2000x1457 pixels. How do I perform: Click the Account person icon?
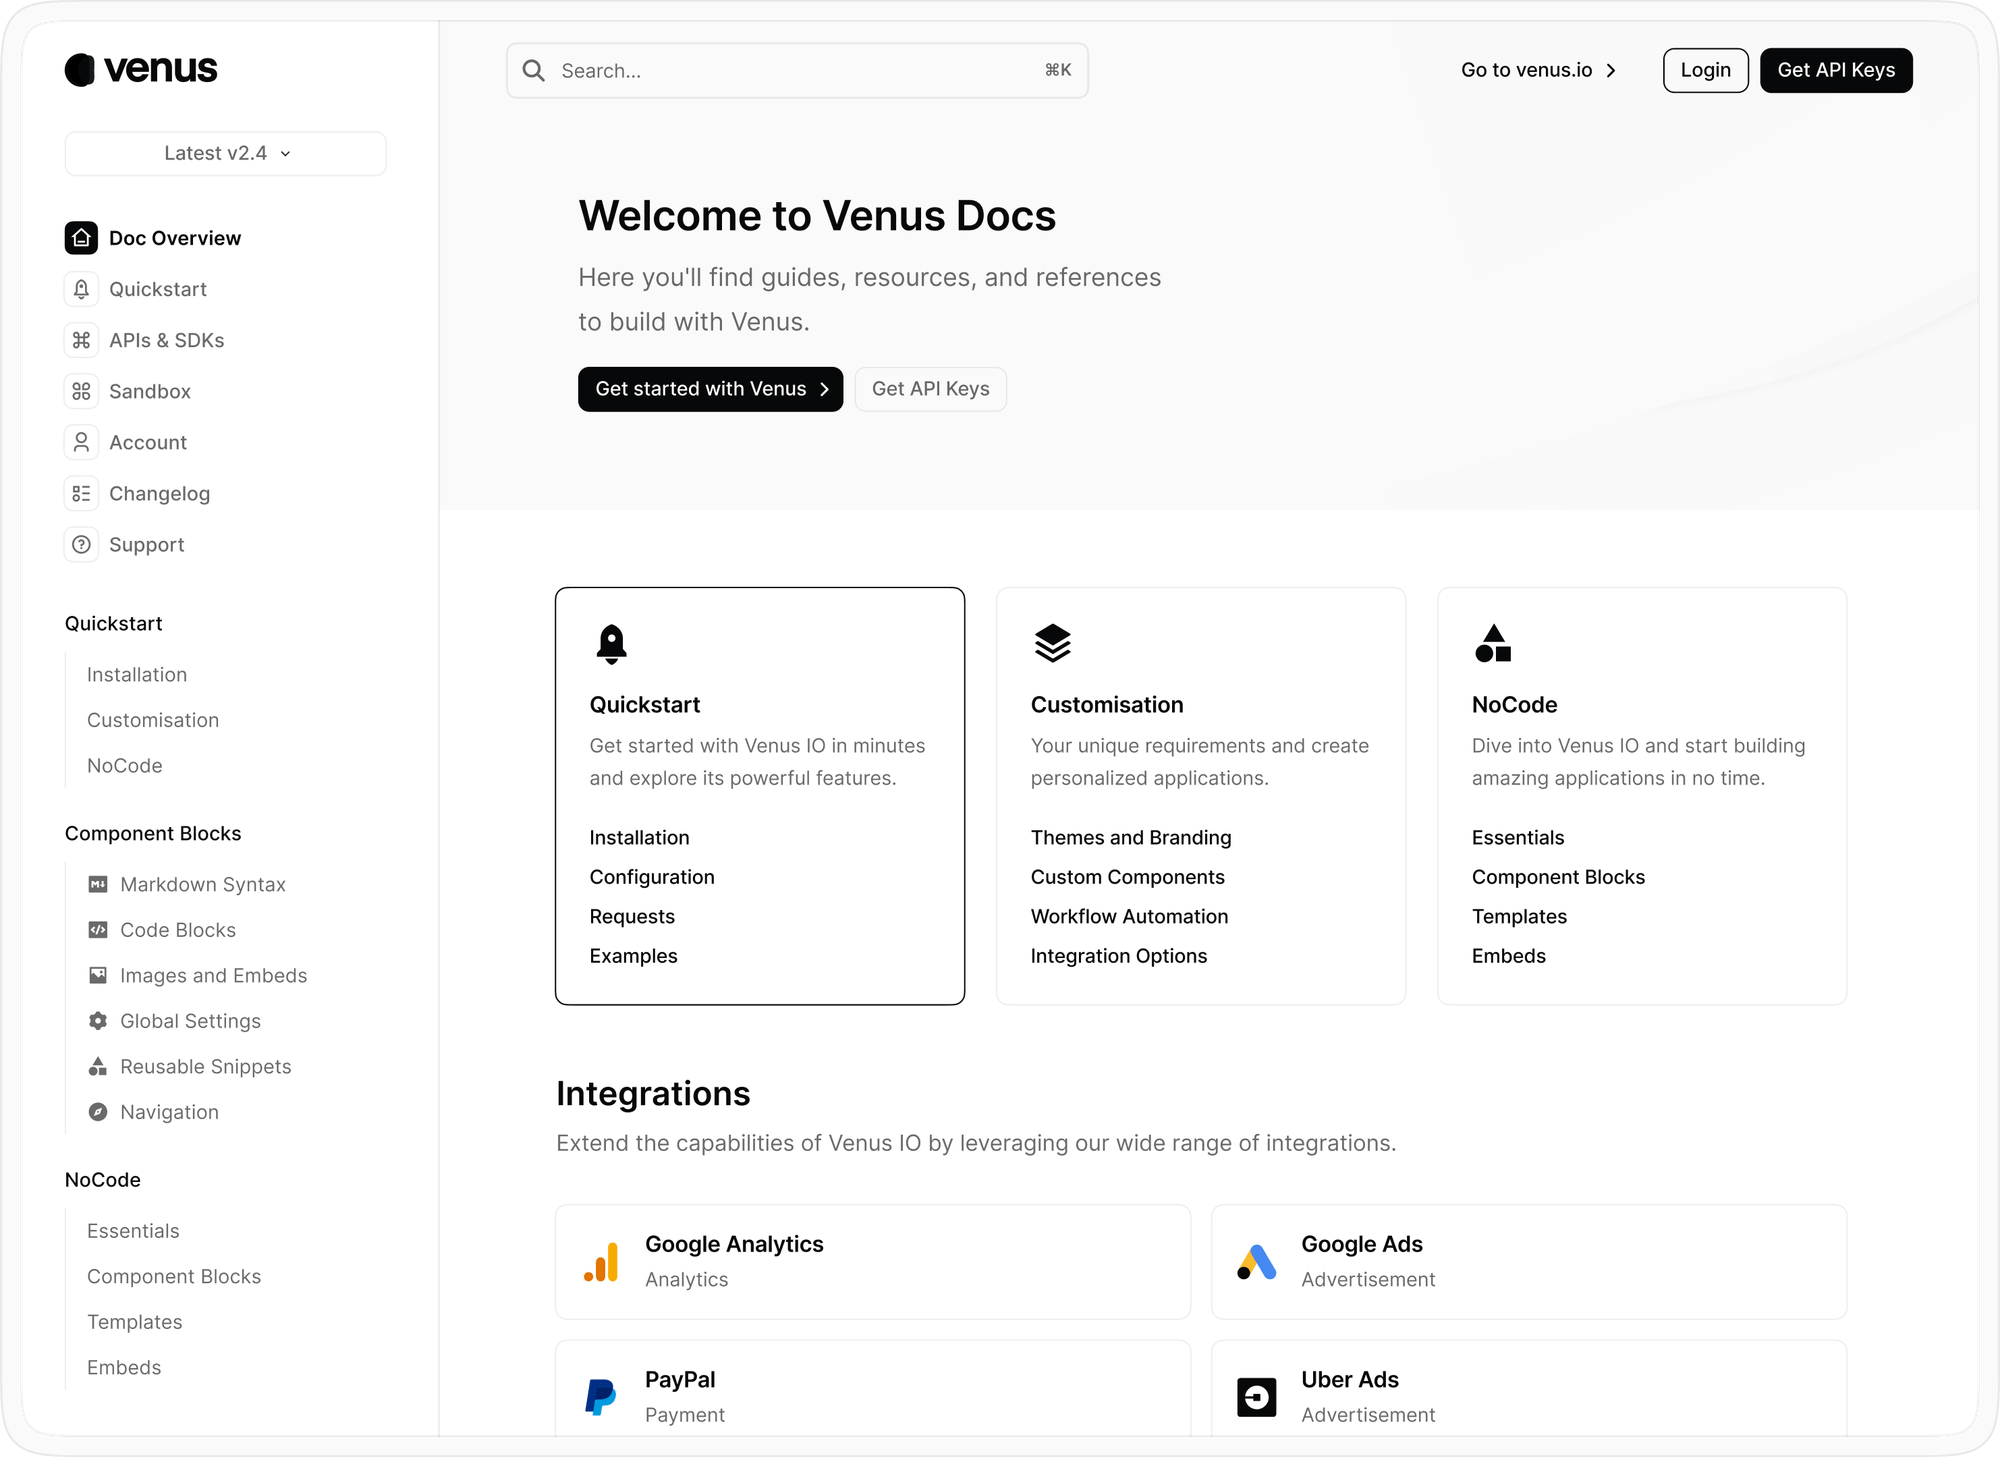(x=81, y=442)
